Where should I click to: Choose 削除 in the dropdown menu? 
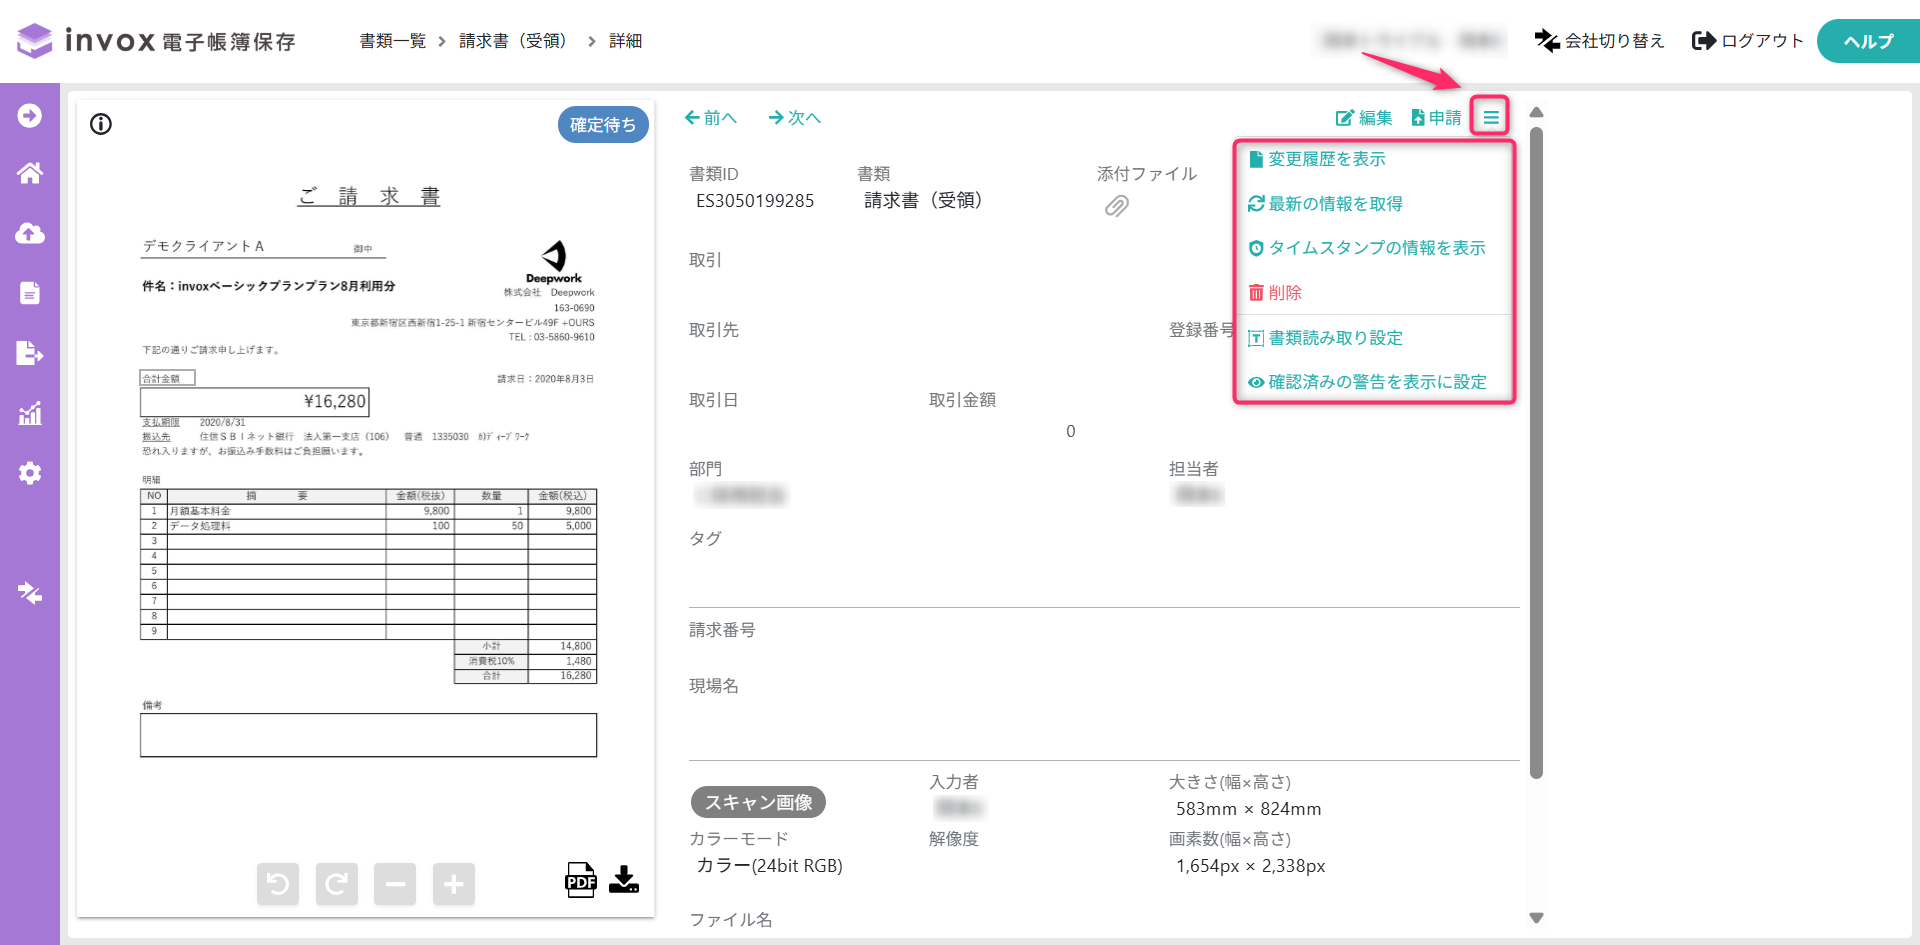coord(1284,293)
